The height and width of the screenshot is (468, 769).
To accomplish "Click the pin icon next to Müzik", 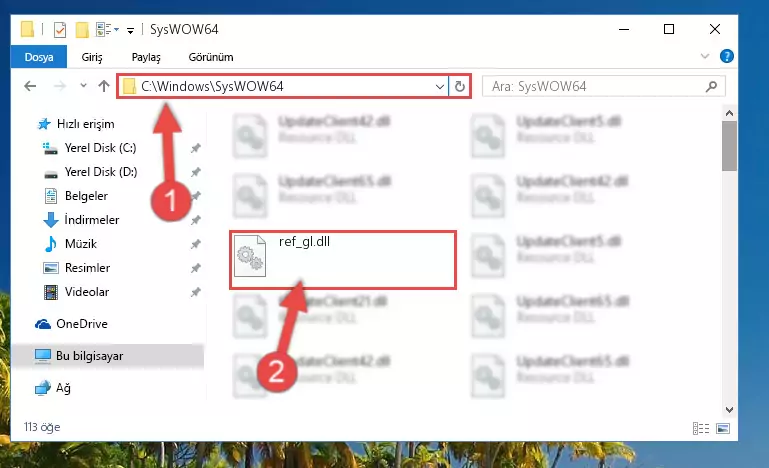I will (196, 244).
